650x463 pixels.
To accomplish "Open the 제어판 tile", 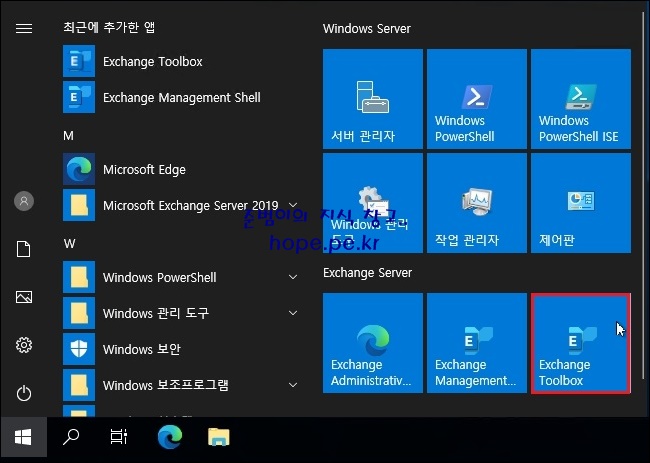I will pos(581,203).
